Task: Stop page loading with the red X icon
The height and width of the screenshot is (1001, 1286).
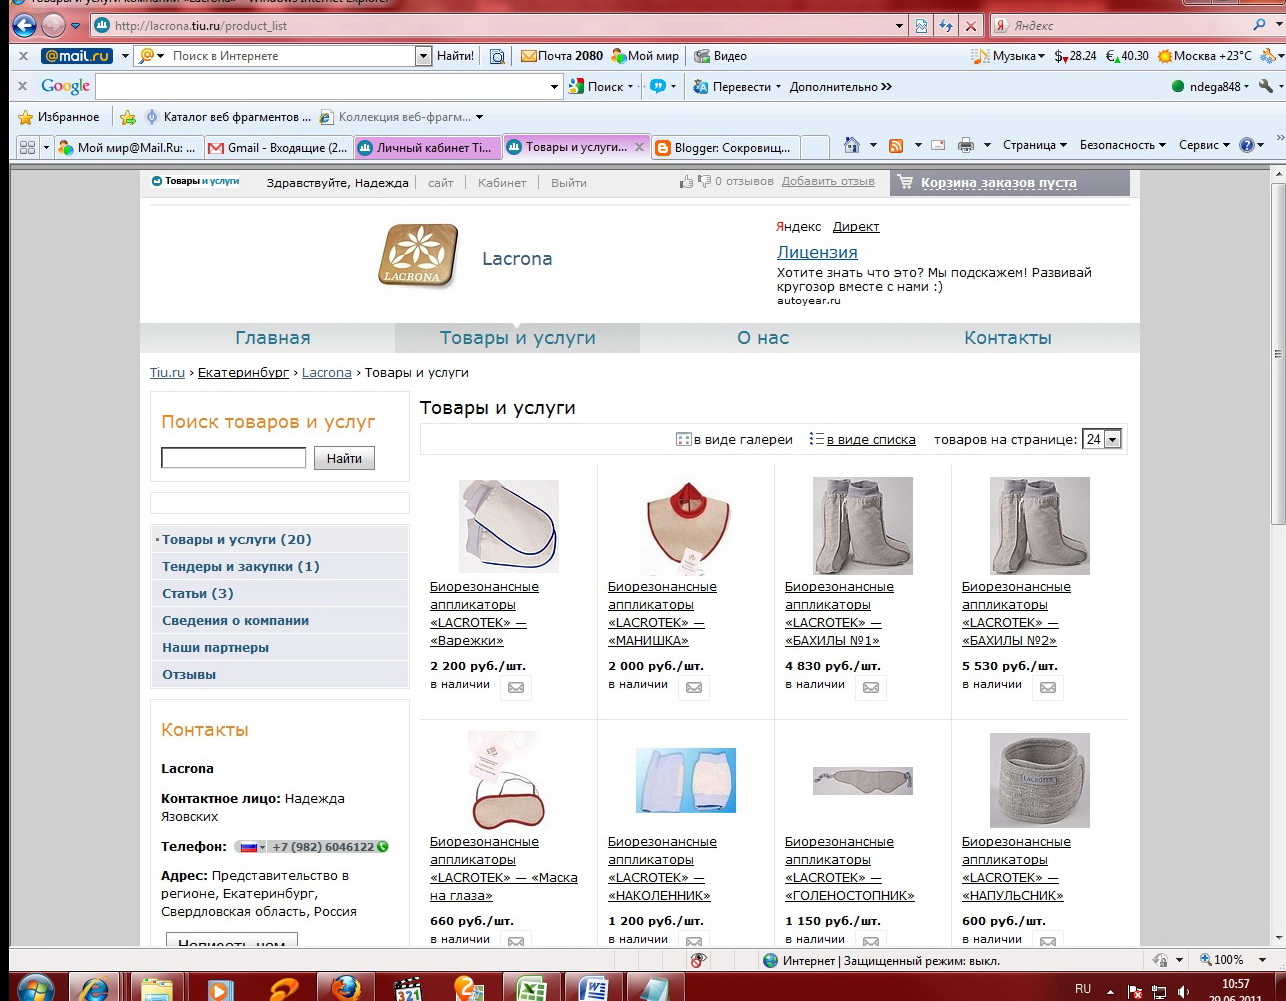Action: click(969, 26)
